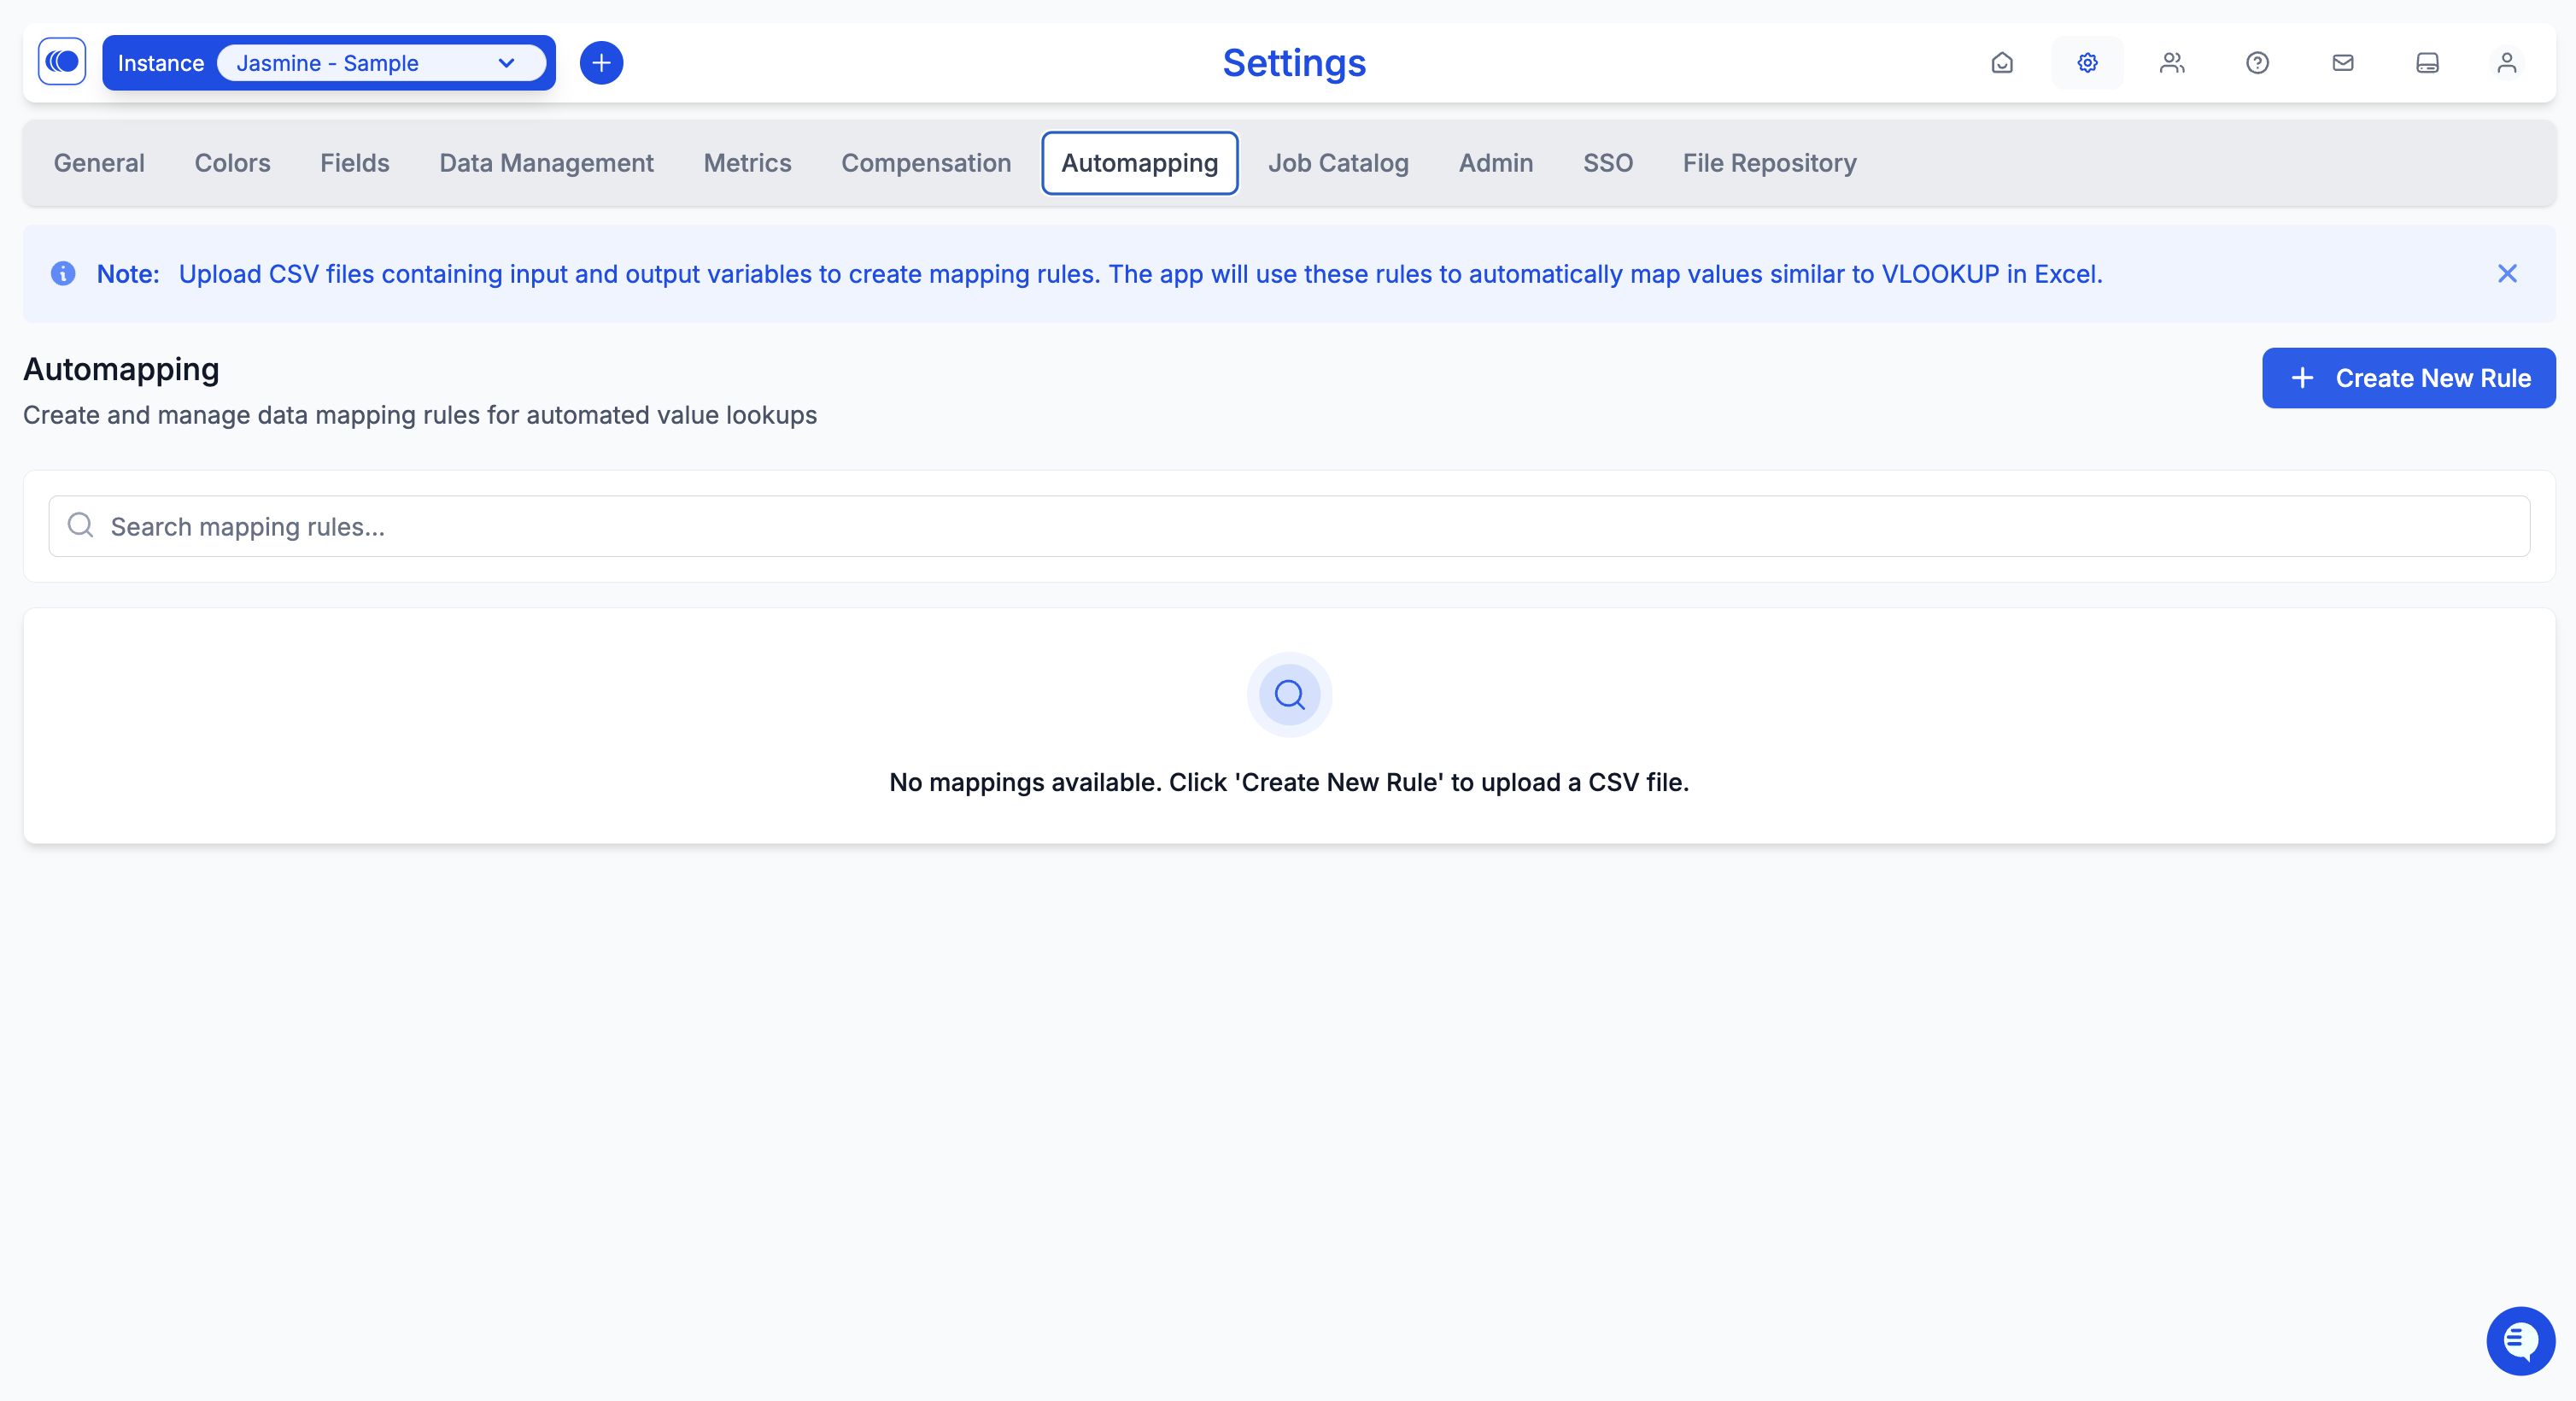Switch to the SSO tab
Viewport: 2576px width, 1401px height.
click(1607, 163)
